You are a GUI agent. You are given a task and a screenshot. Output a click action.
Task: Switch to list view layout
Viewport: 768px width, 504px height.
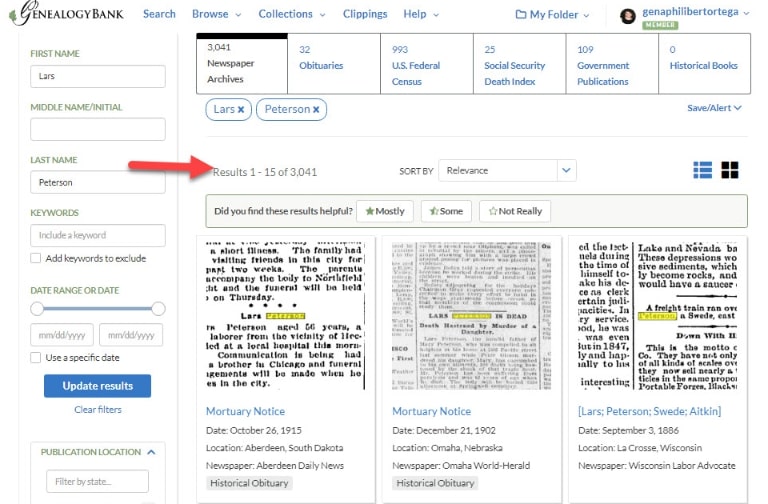coord(703,170)
